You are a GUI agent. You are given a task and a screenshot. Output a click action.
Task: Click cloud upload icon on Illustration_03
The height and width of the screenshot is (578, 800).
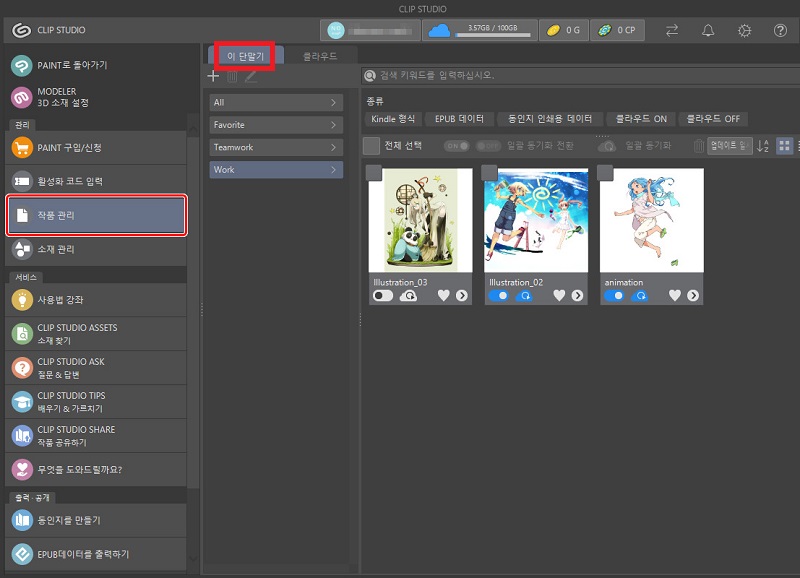point(408,295)
